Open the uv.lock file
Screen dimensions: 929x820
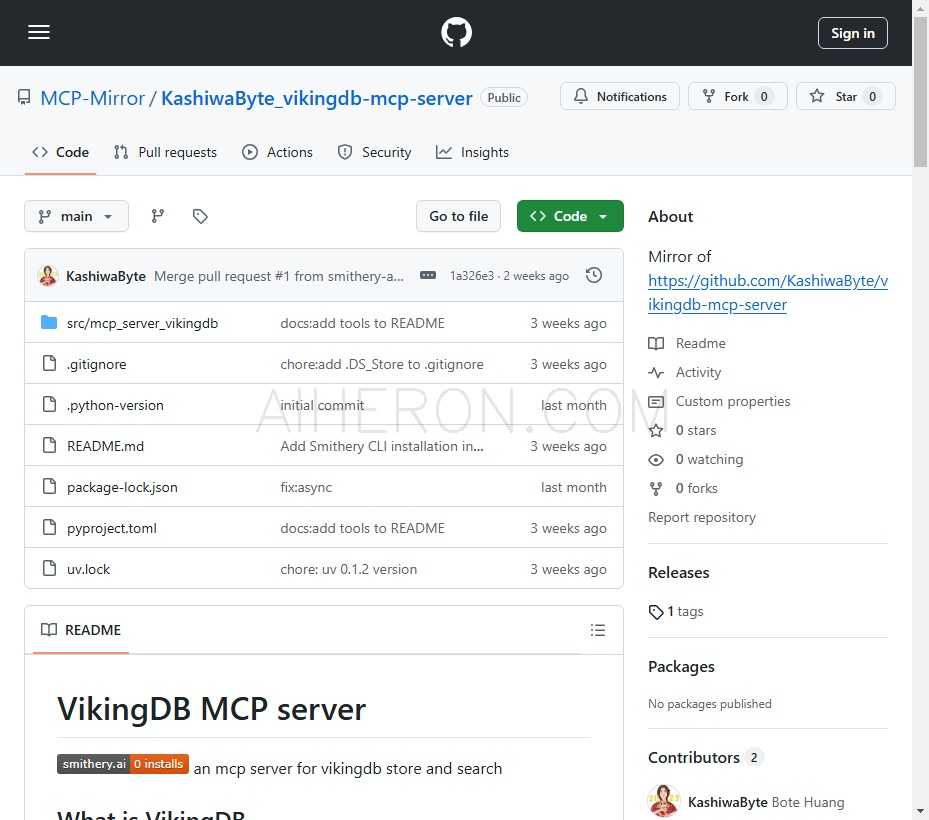click(88, 569)
